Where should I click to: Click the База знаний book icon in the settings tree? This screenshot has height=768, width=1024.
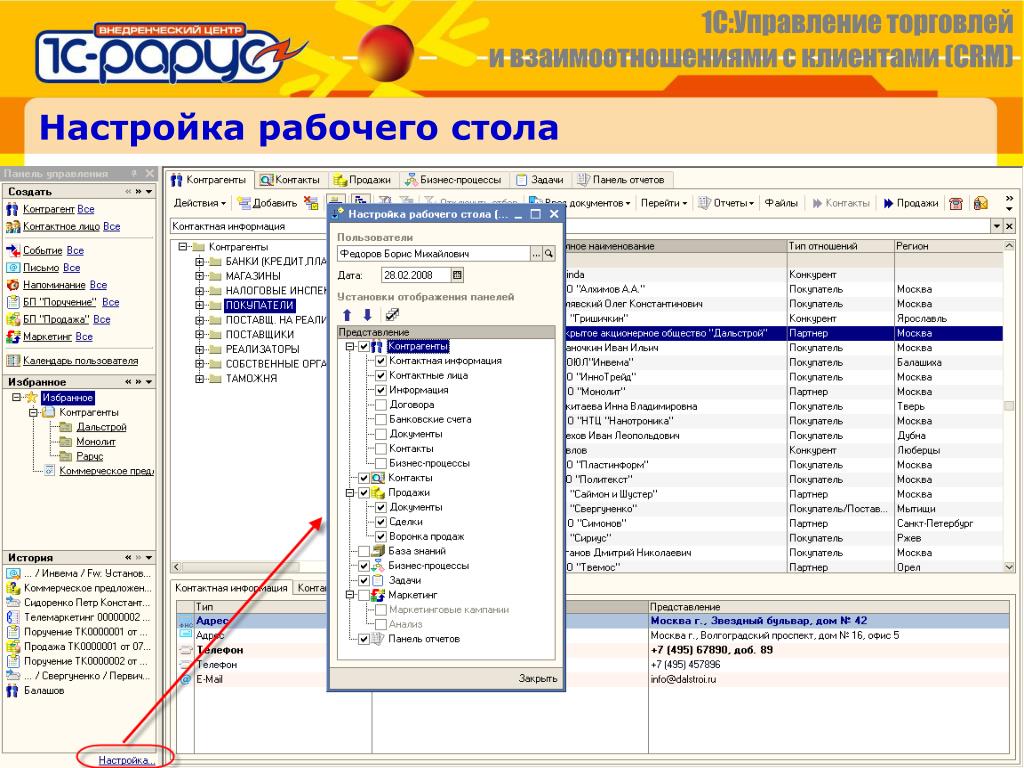(x=378, y=551)
